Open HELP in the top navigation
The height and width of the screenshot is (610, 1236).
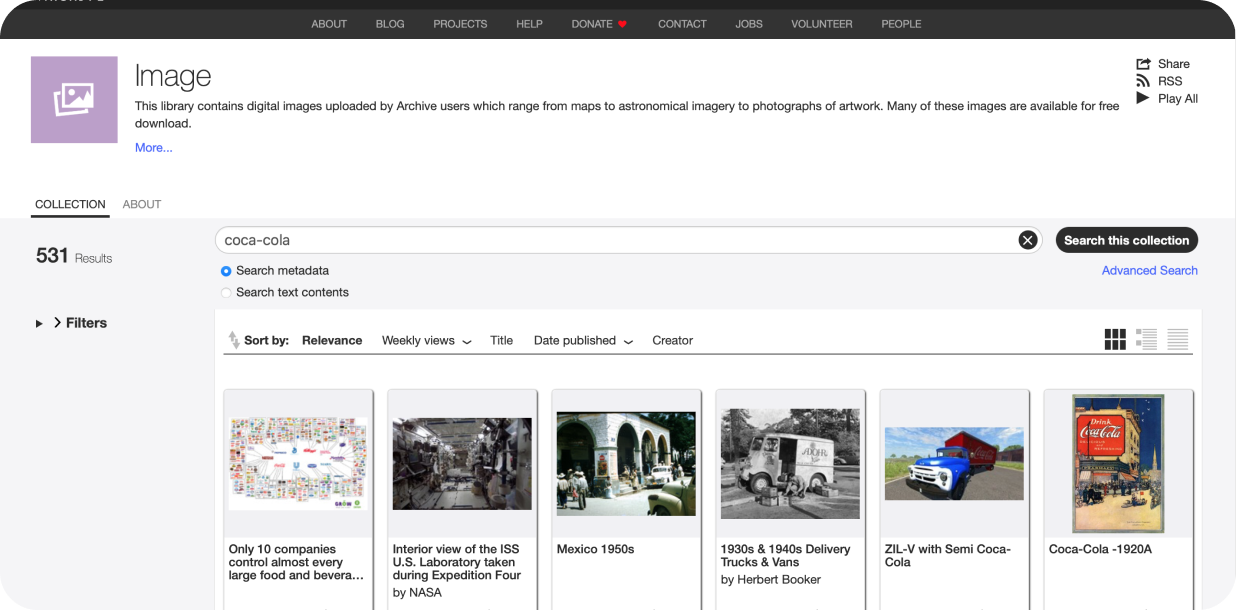point(529,24)
